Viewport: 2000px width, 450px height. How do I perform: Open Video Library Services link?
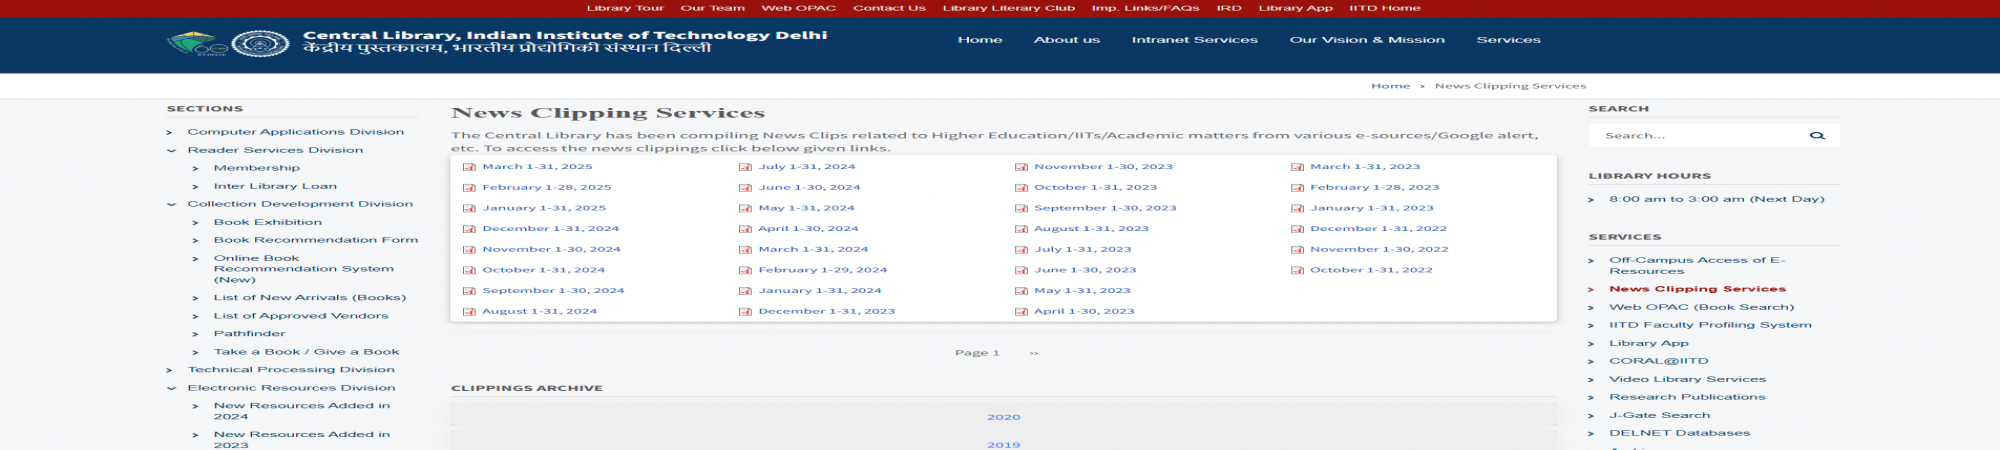[1687, 379]
